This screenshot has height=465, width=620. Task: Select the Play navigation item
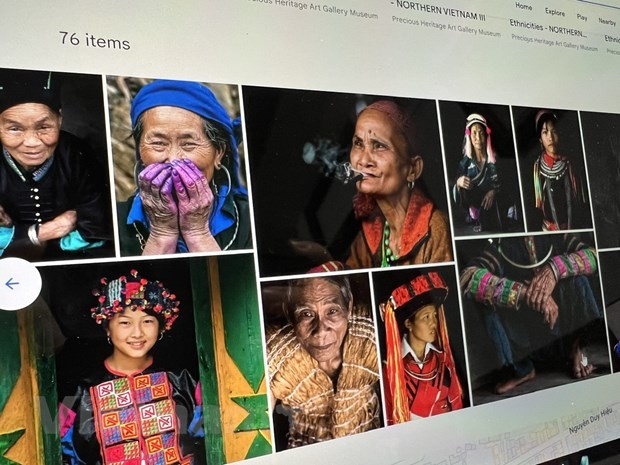582,17
